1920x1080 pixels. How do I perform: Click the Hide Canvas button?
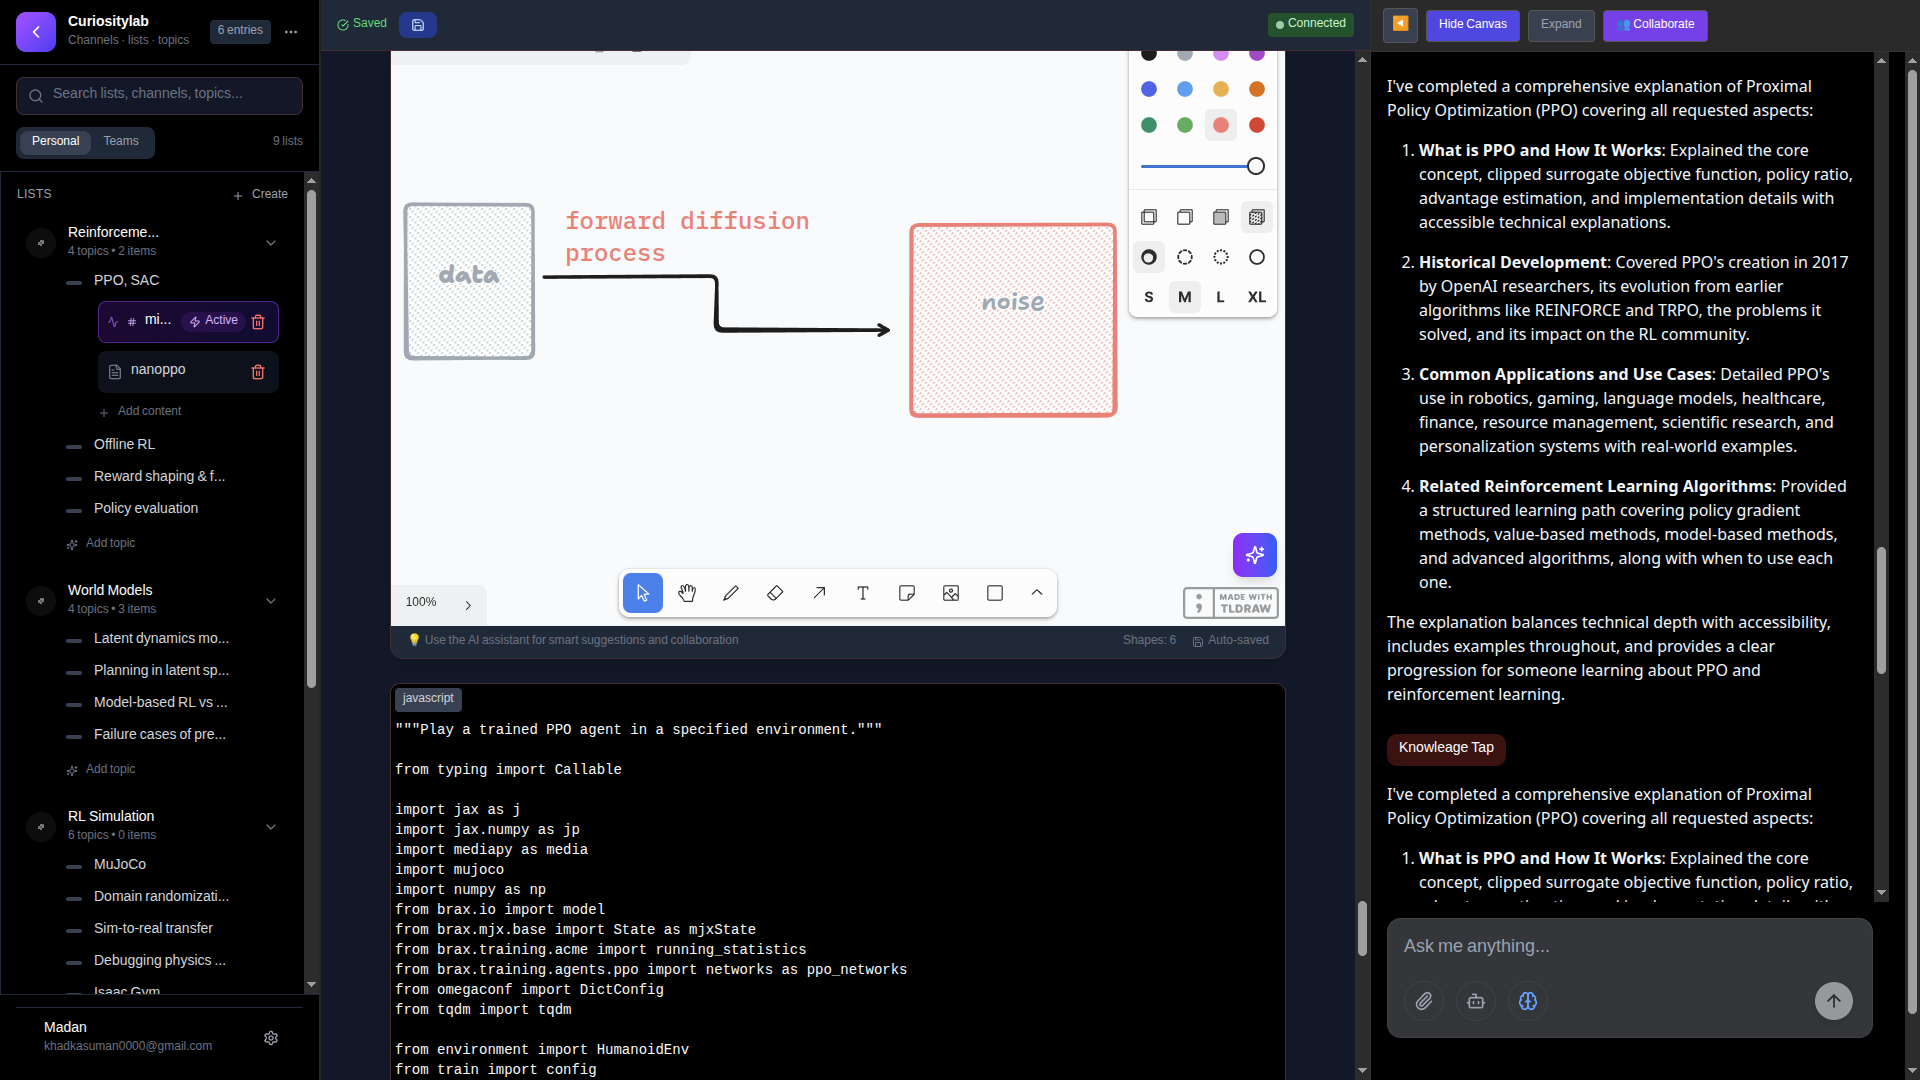click(1473, 25)
